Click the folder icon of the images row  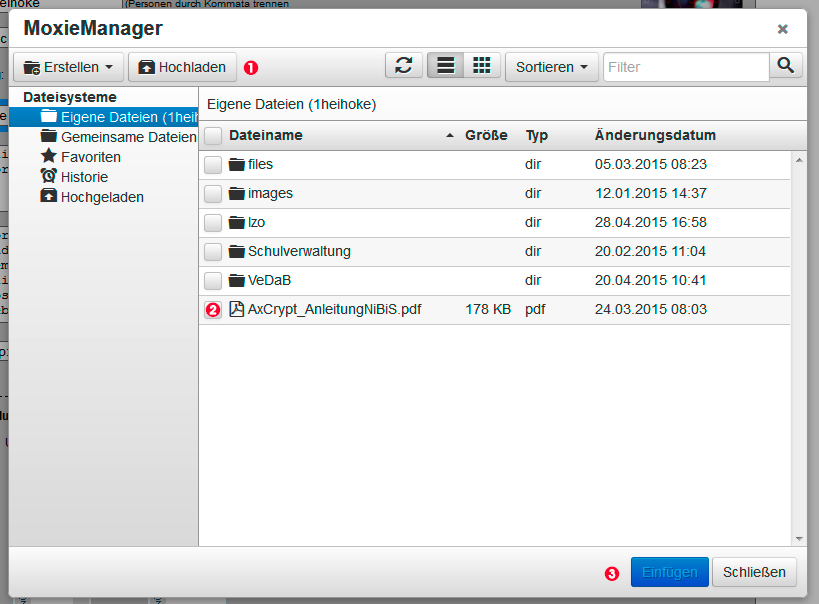(237, 193)
